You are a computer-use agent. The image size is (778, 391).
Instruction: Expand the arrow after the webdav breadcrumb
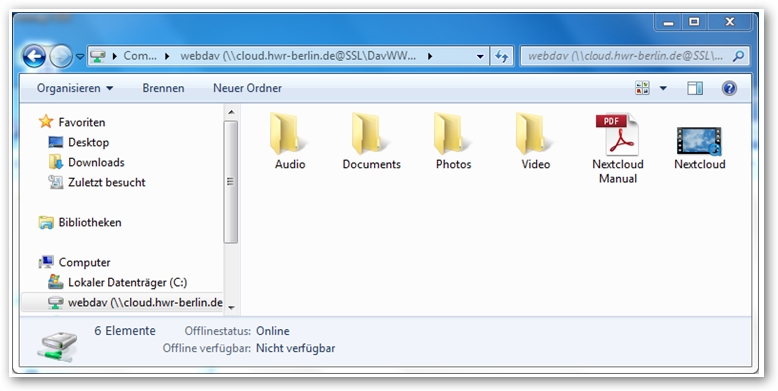pos(430,57)
